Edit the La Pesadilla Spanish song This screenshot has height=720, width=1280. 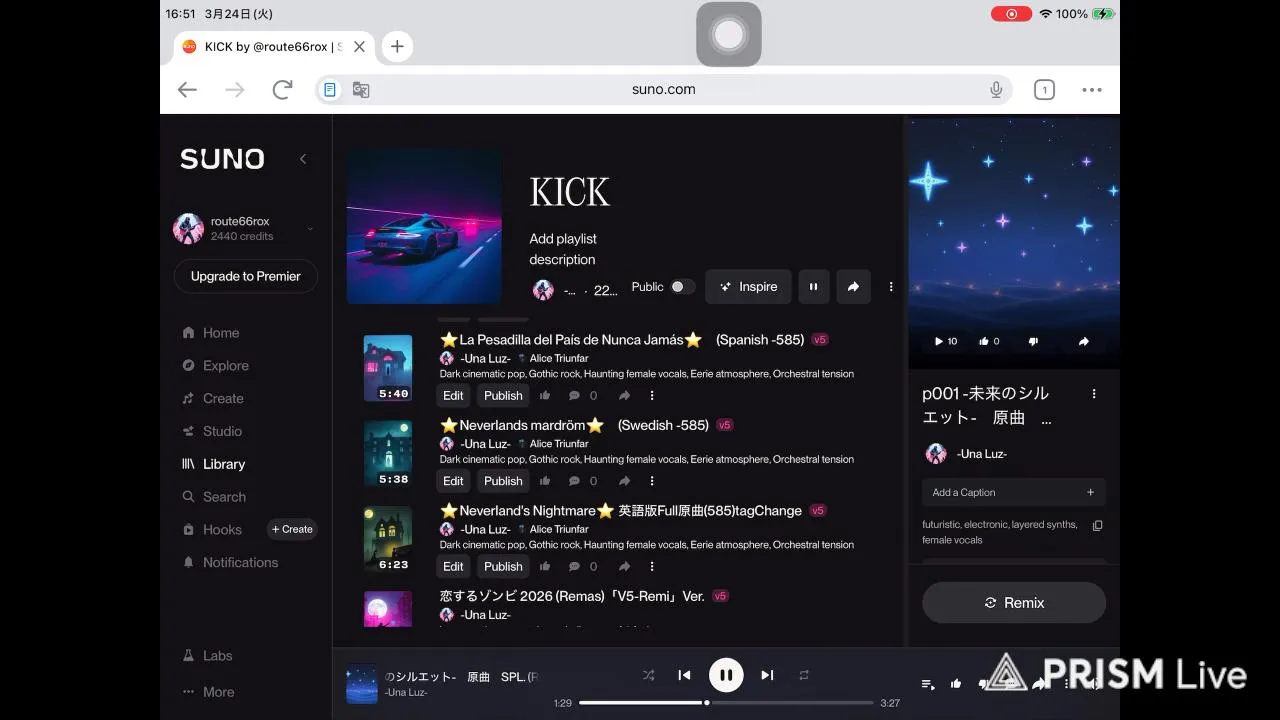coord(454,396)
